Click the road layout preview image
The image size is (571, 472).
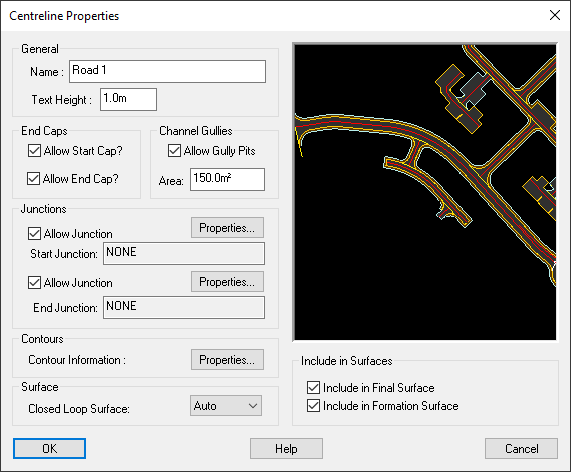pos(425,192)
